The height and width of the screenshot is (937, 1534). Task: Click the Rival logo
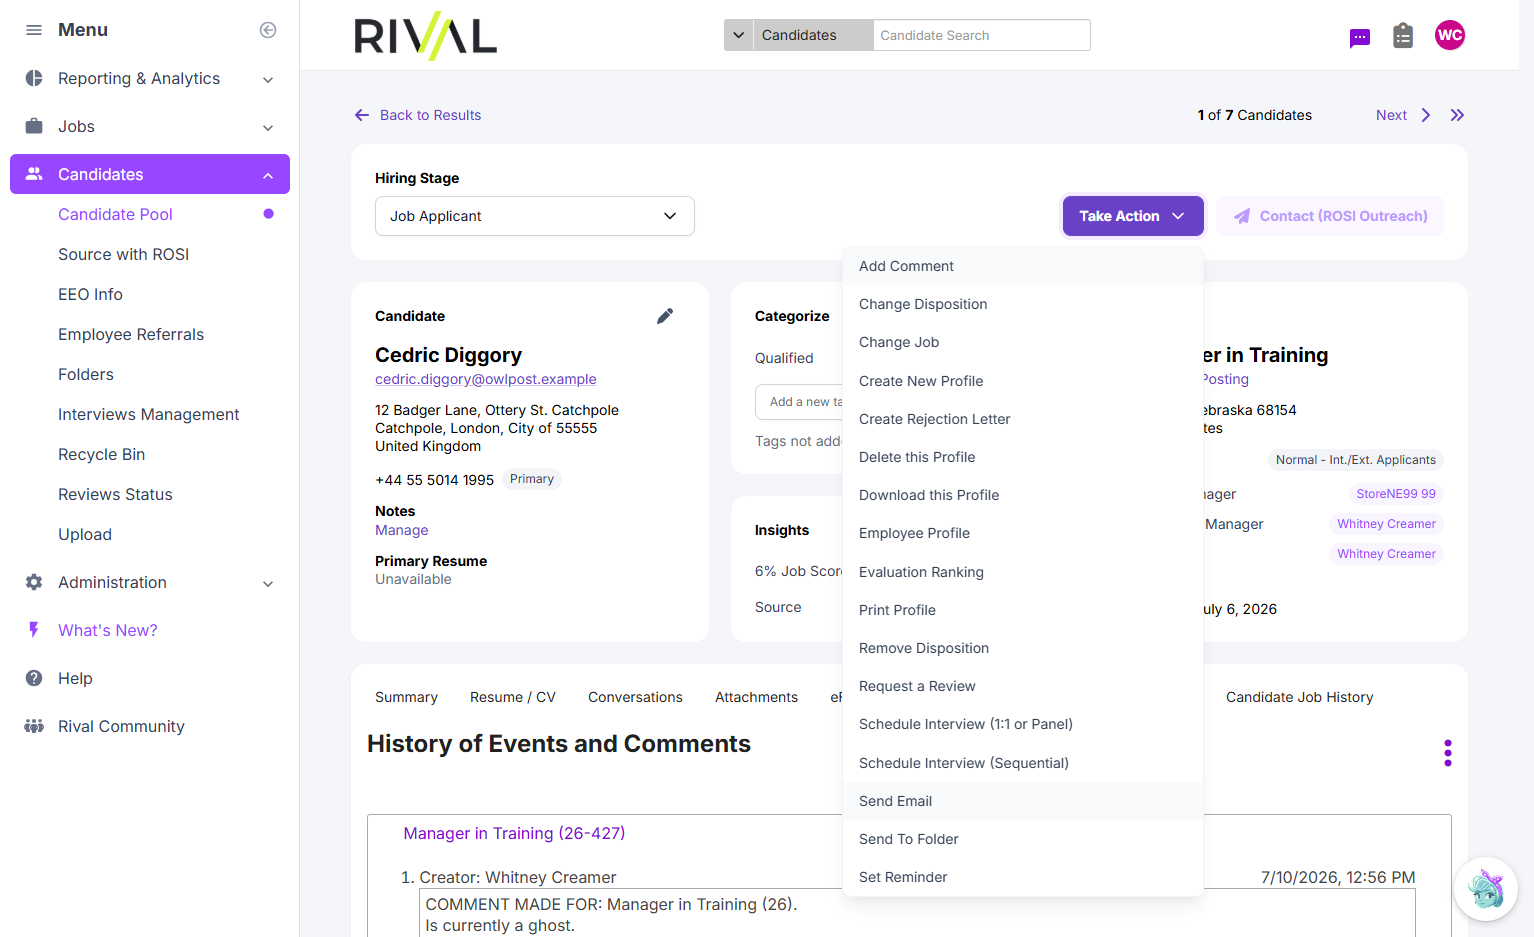(425, 36)
